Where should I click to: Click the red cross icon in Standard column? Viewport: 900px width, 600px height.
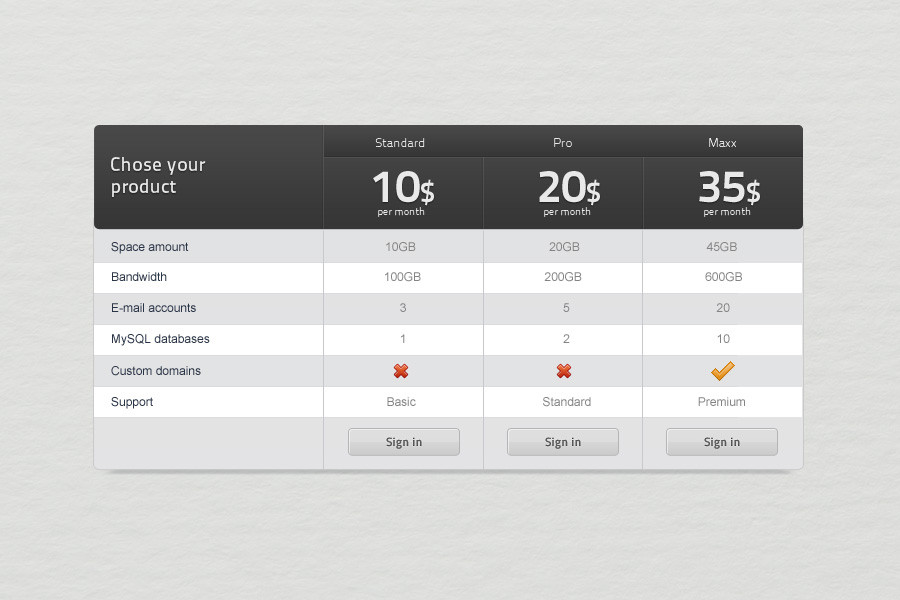[401, 371]
